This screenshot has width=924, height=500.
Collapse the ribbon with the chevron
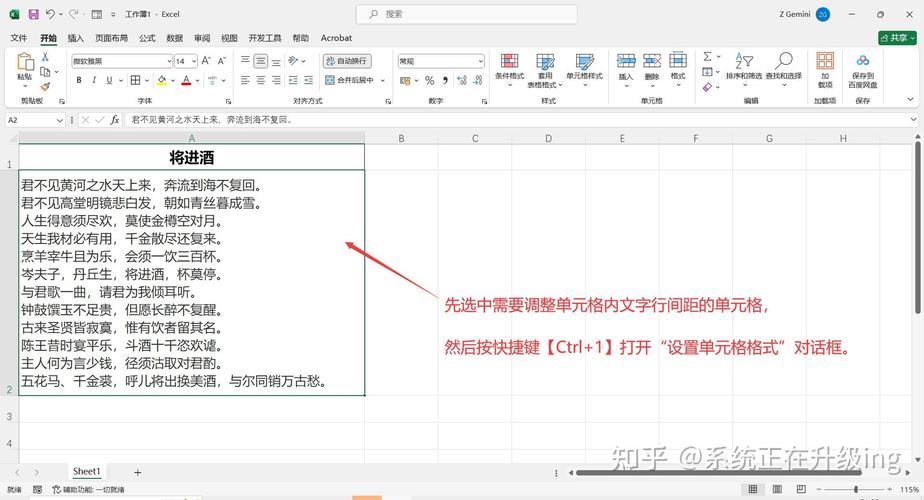click(x=910, y=100)
